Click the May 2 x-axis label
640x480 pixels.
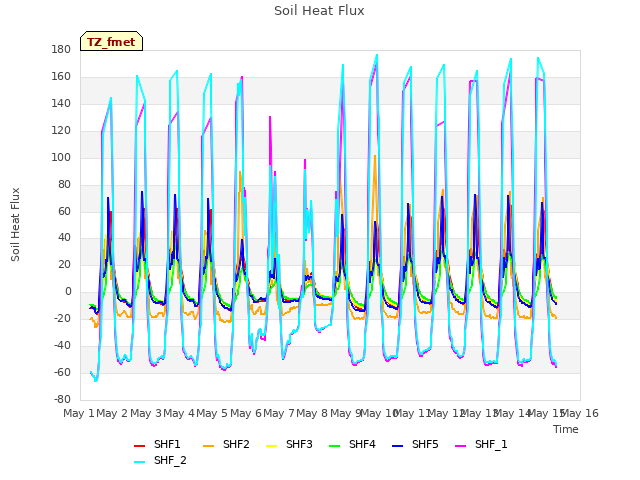click(112, 413)
